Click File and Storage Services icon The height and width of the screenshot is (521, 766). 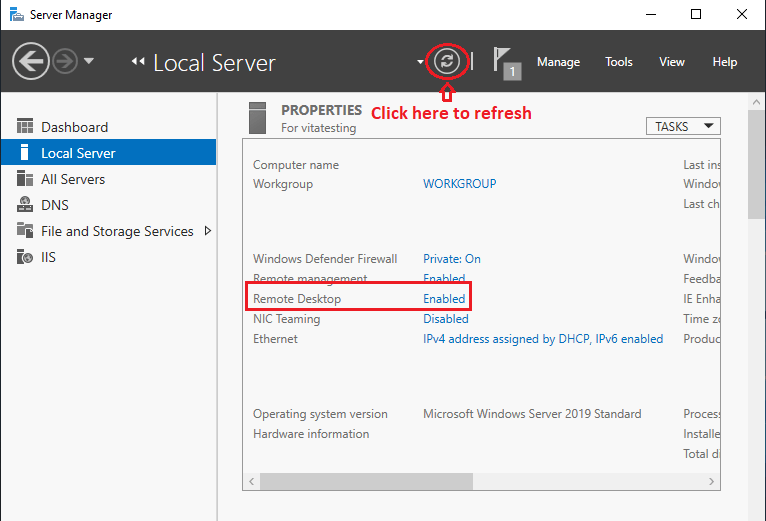tap(25, 230)
